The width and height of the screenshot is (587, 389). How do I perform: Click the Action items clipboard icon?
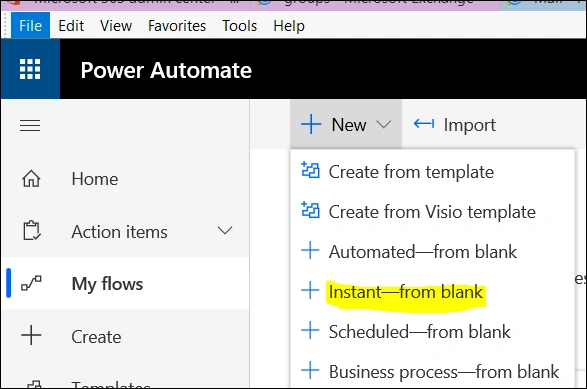(x=32, y=231)
